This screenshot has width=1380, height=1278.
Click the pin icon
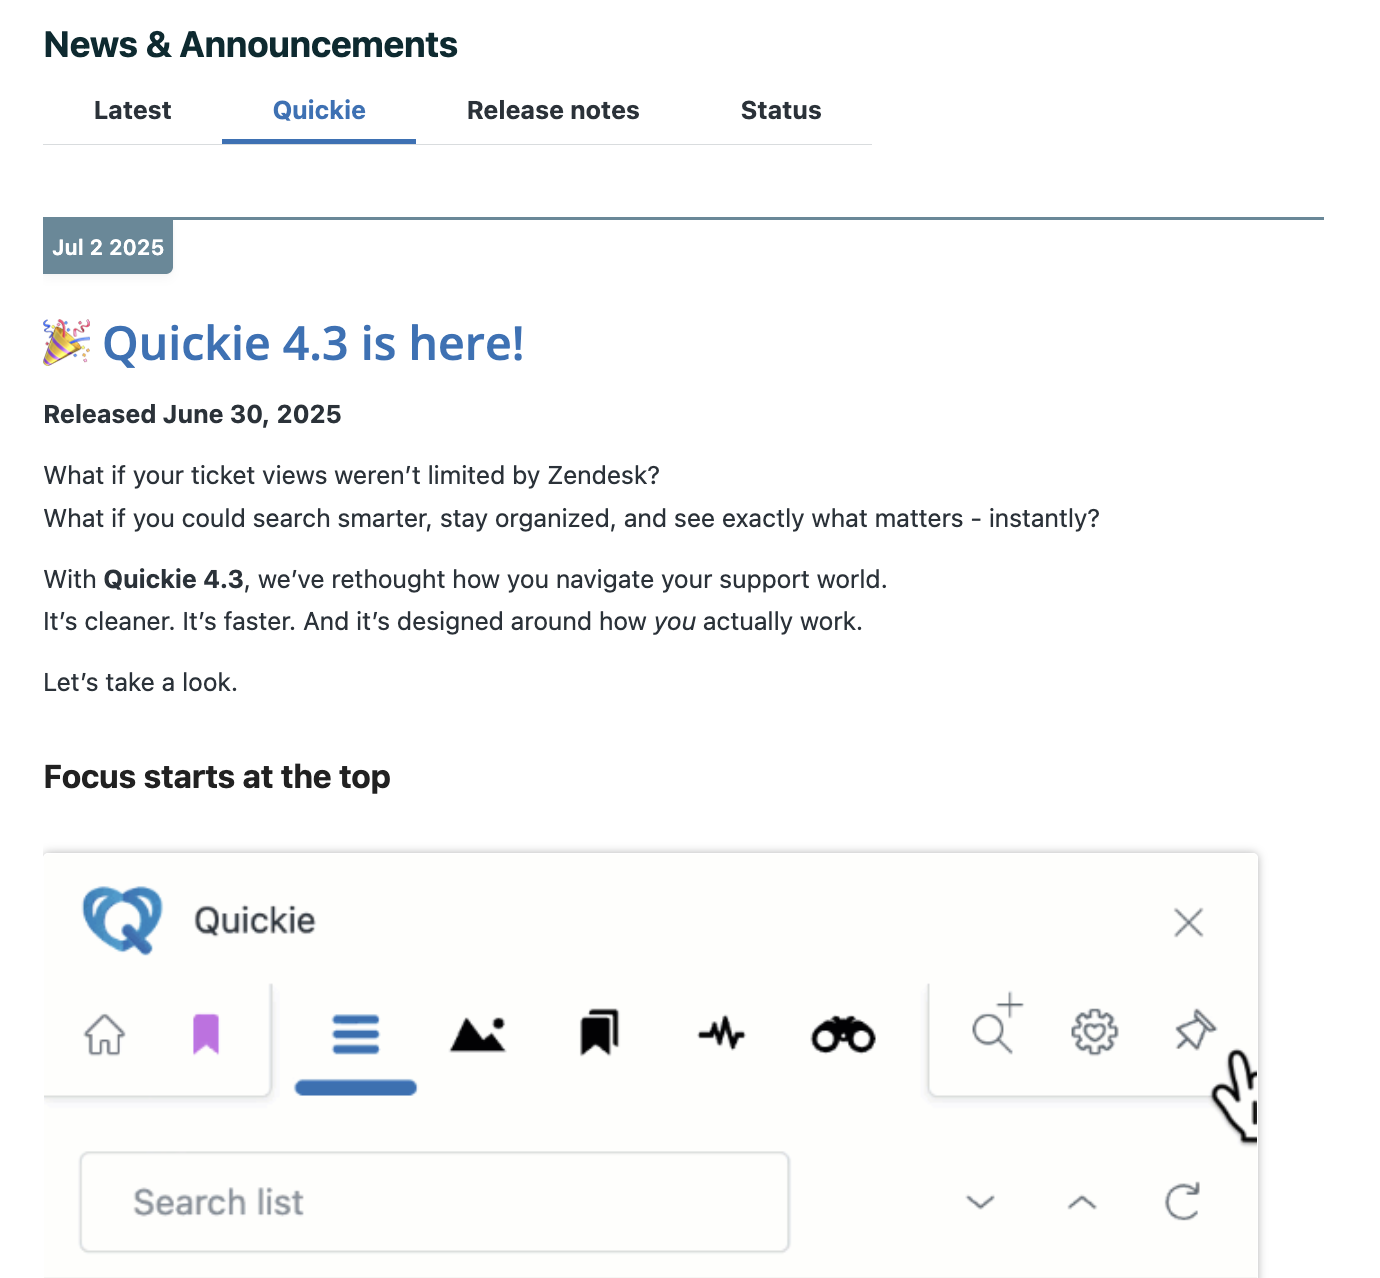1194,1031
